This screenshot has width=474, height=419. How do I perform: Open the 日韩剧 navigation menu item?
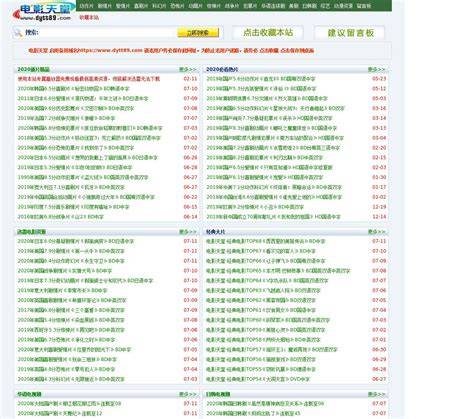tap(309, 6)
